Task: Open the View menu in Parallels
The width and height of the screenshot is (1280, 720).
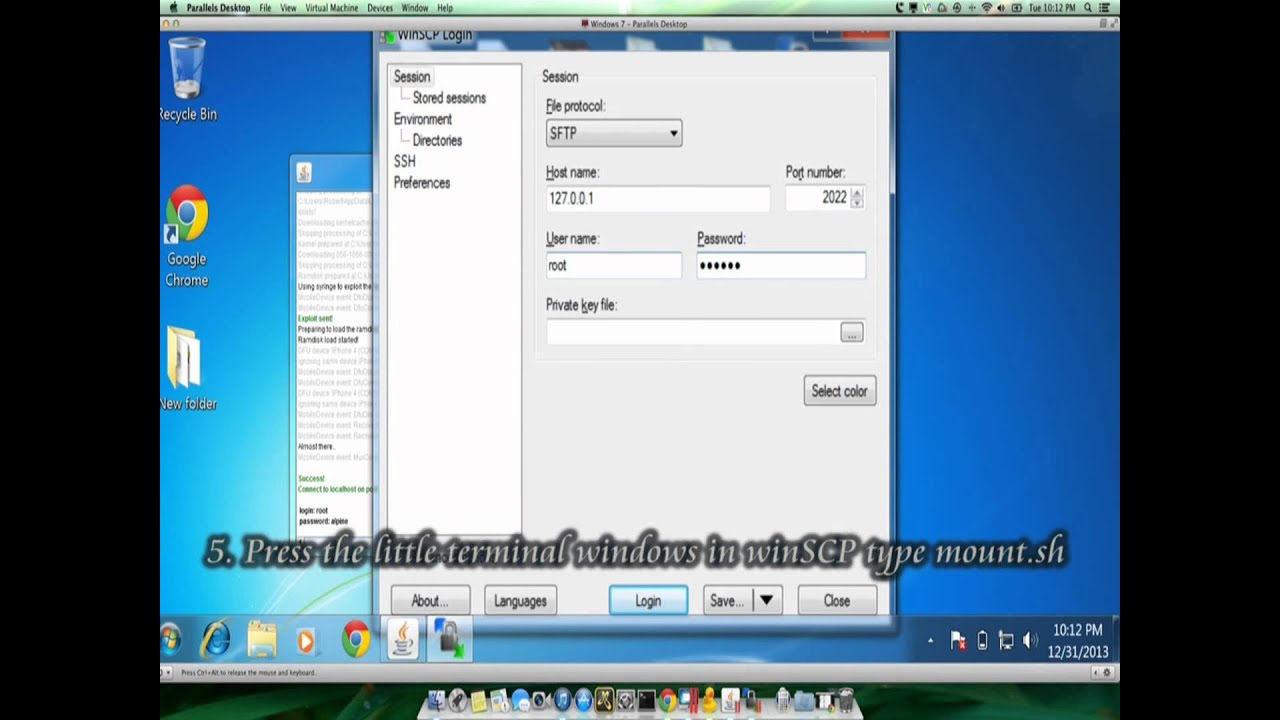Action: (288, 7)
